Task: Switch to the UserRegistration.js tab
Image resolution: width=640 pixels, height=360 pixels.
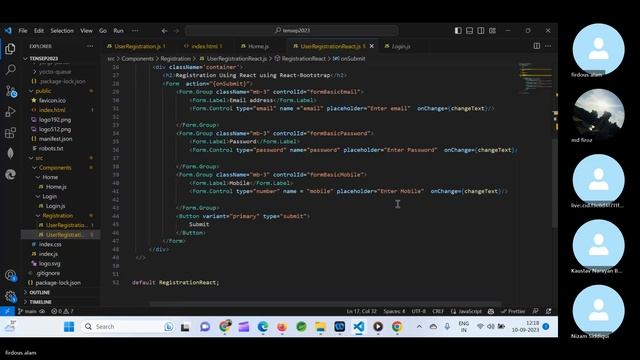Action: (x=138, y=46)
